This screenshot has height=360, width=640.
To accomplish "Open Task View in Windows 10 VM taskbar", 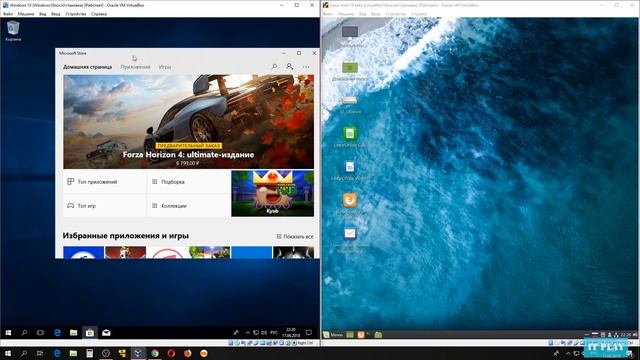I will click(40, 333).
